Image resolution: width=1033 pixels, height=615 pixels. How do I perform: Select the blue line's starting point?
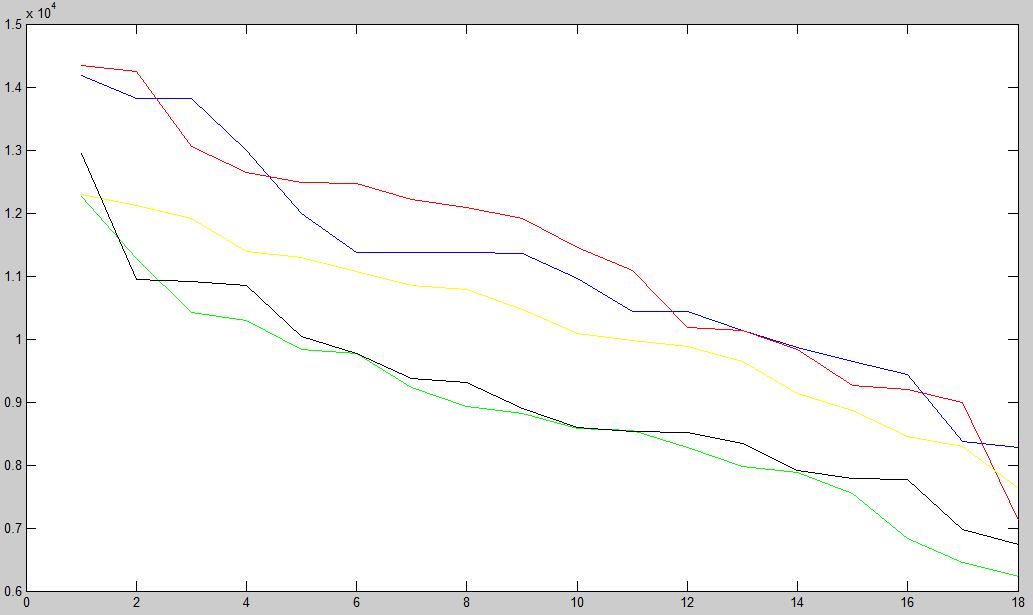click(82, 75)
